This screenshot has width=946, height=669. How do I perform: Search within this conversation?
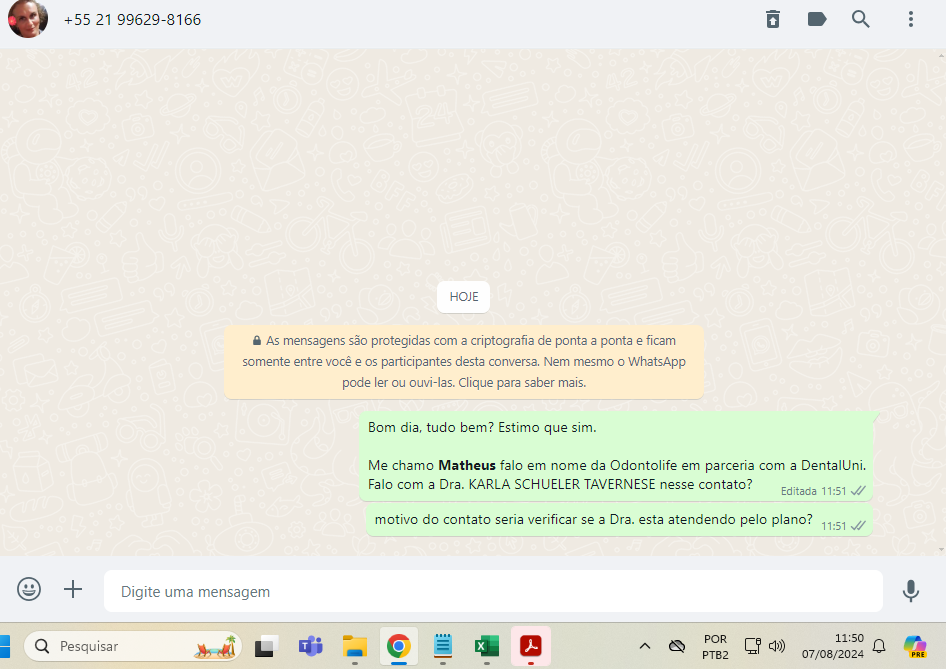click(x=861, y=19)
